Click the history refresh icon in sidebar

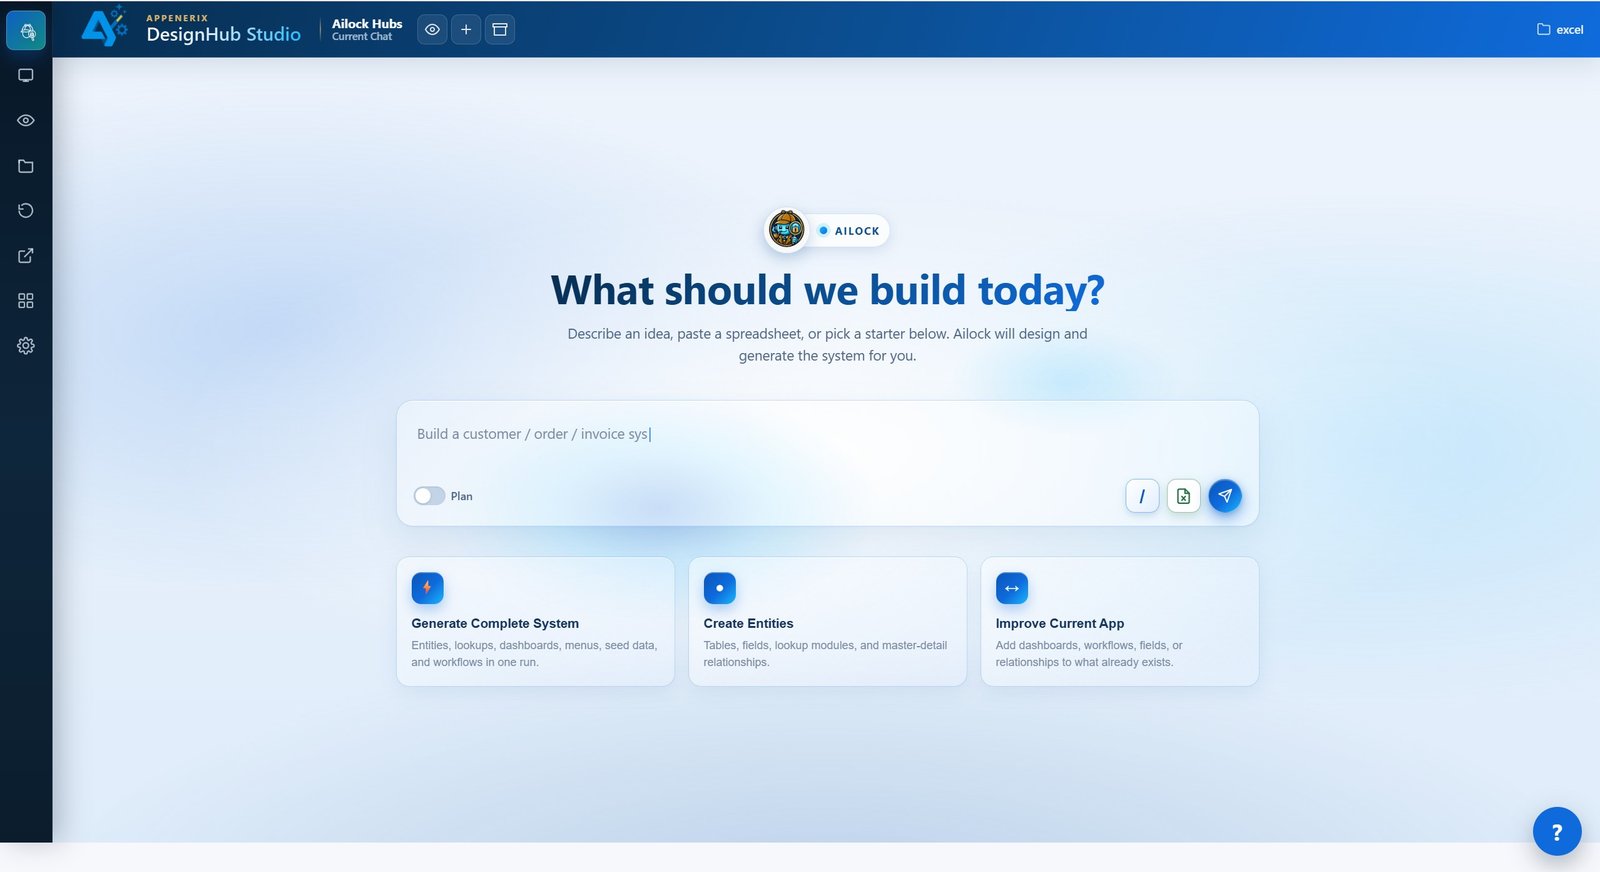click(x=26, y=211)
